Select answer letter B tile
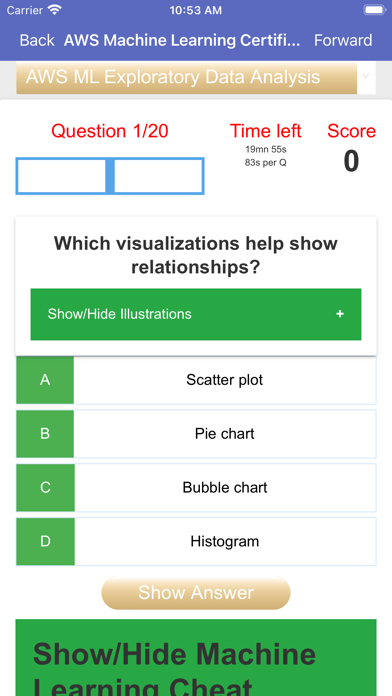 tap(45, 434)
